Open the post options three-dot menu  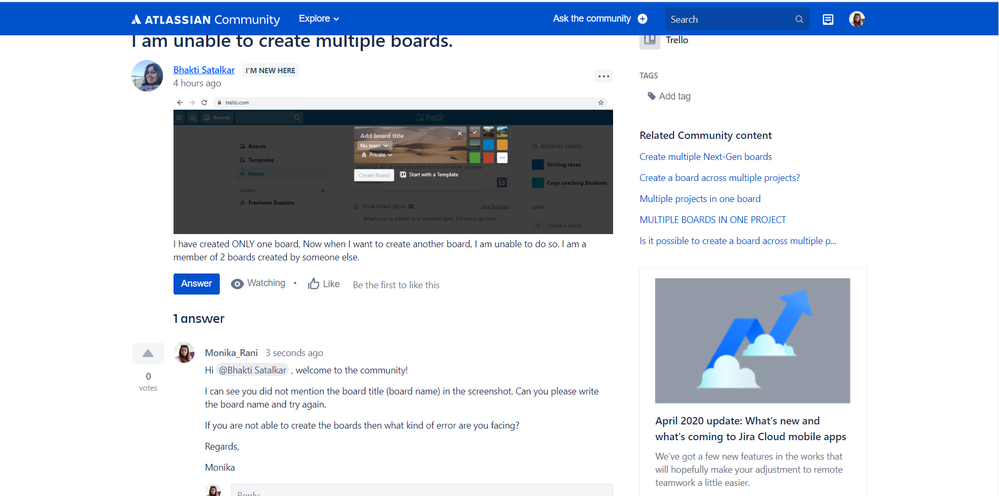[603, 76]
